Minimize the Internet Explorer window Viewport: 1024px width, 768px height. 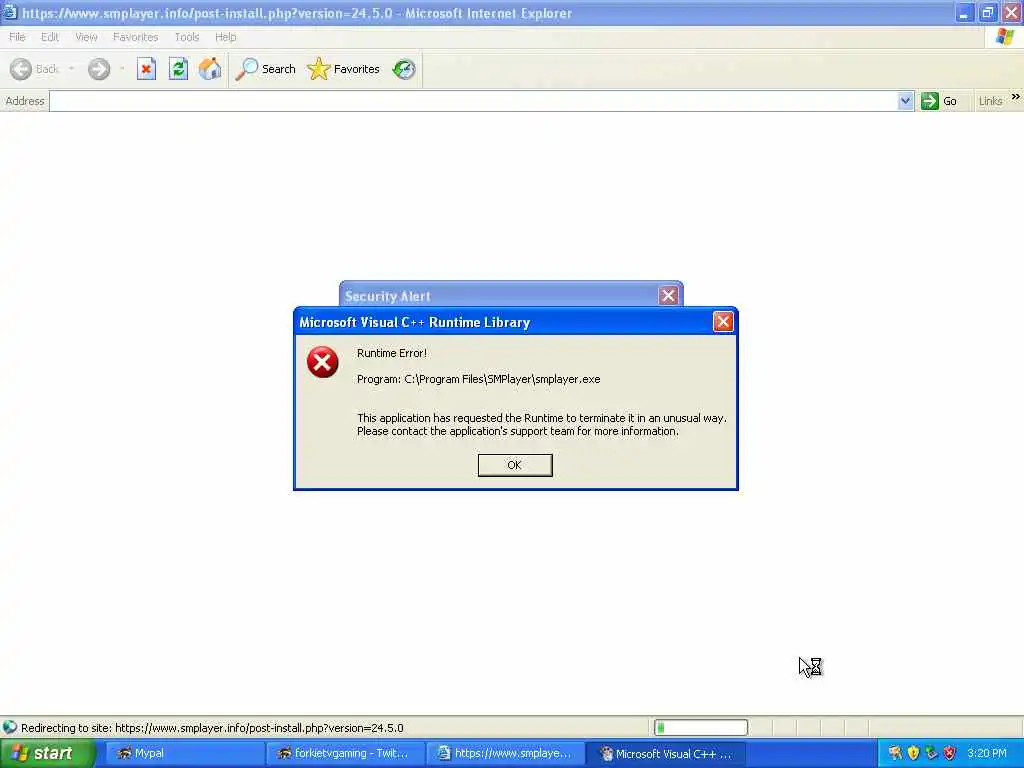(964, 12)
